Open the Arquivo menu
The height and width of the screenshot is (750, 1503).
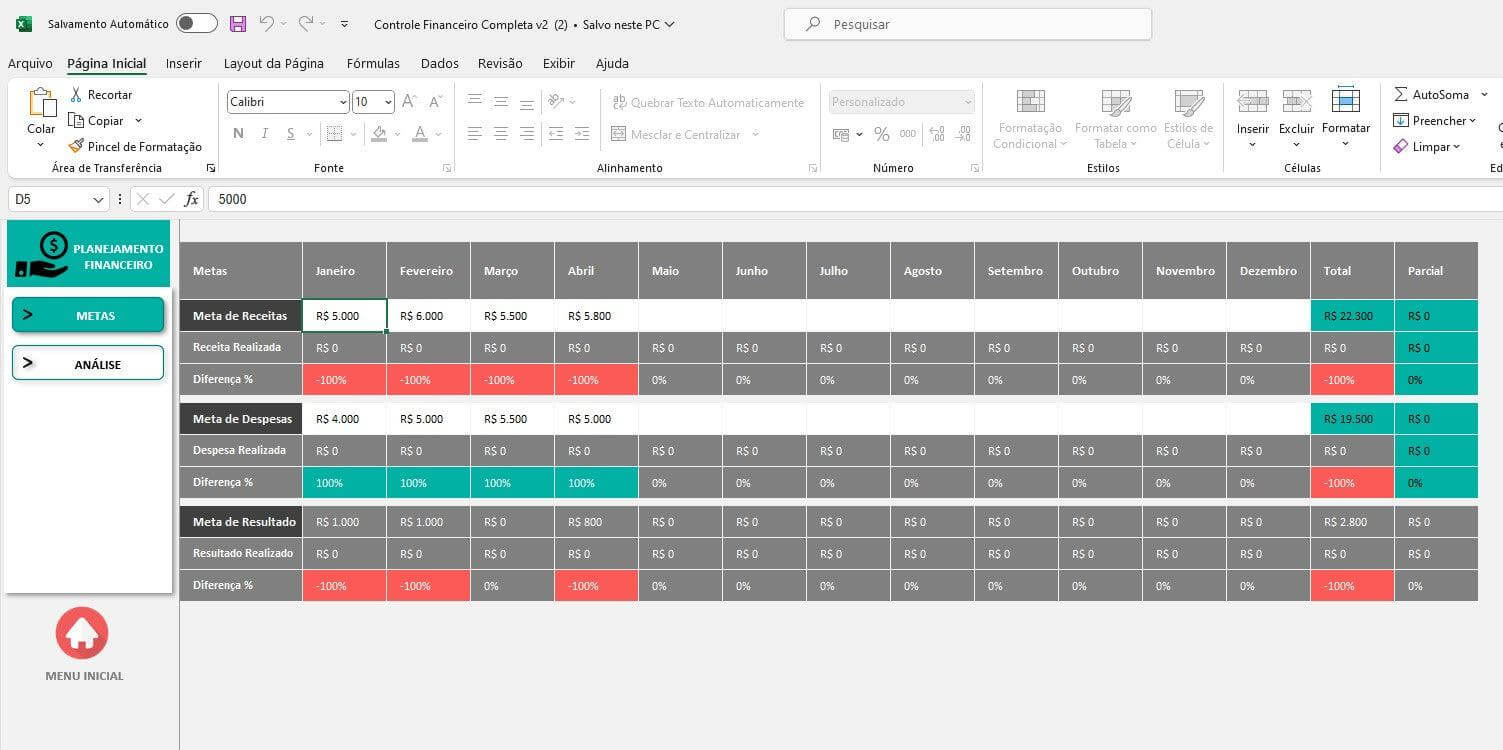[29, 63]
